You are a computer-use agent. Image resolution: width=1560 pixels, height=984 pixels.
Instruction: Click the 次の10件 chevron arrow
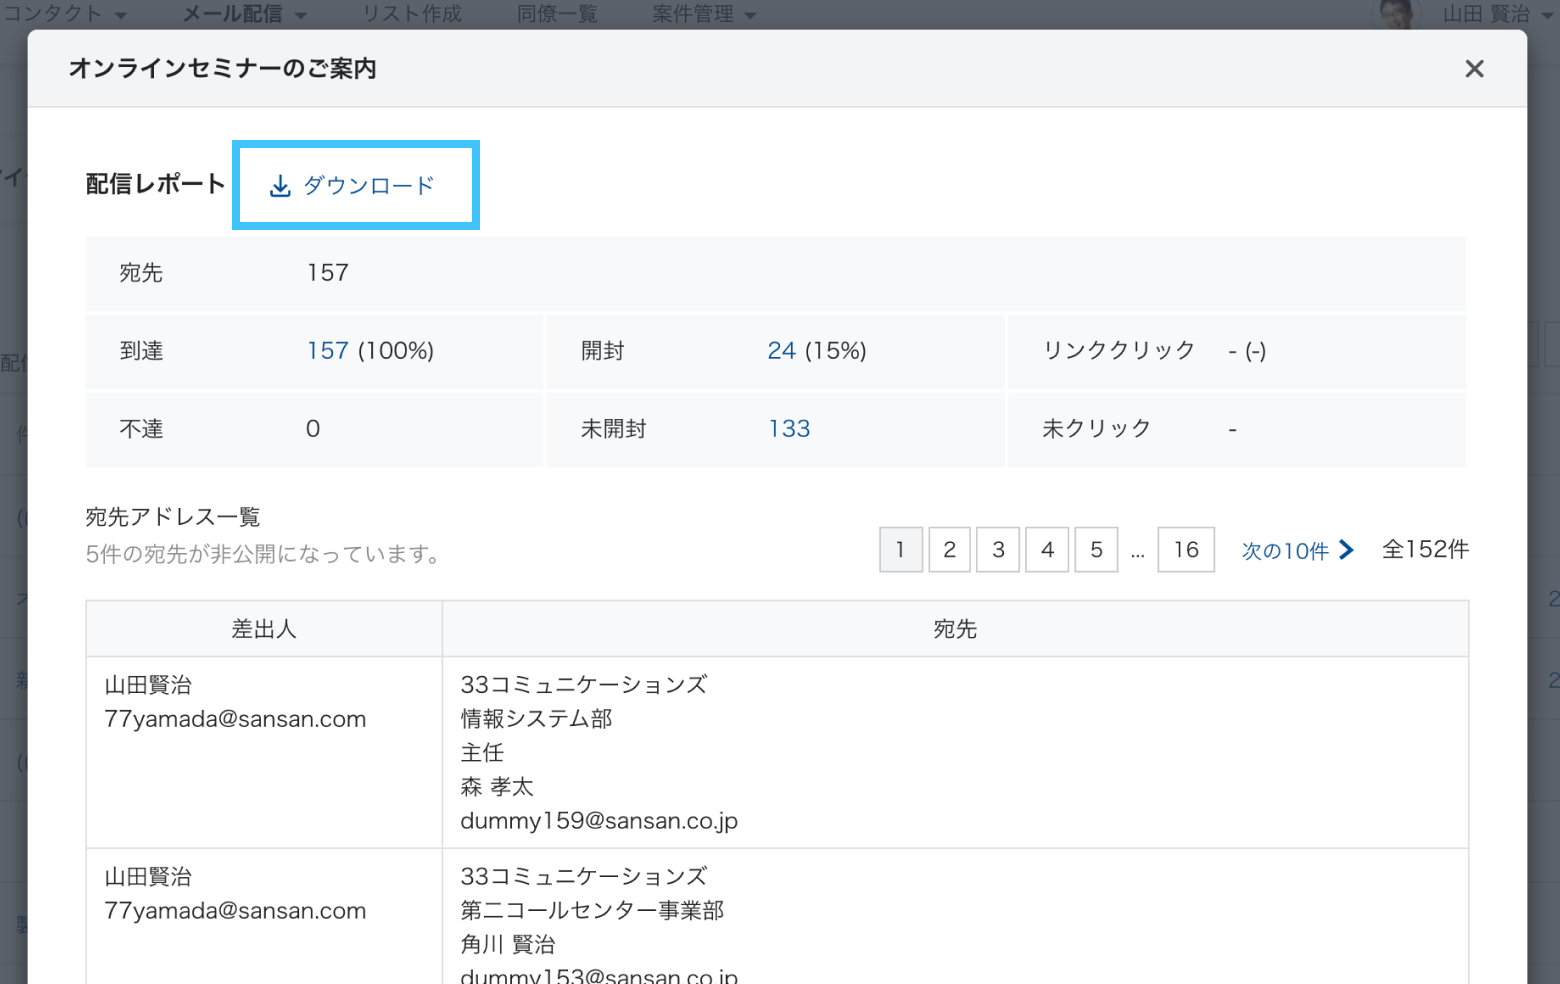tap(1346, 550)
